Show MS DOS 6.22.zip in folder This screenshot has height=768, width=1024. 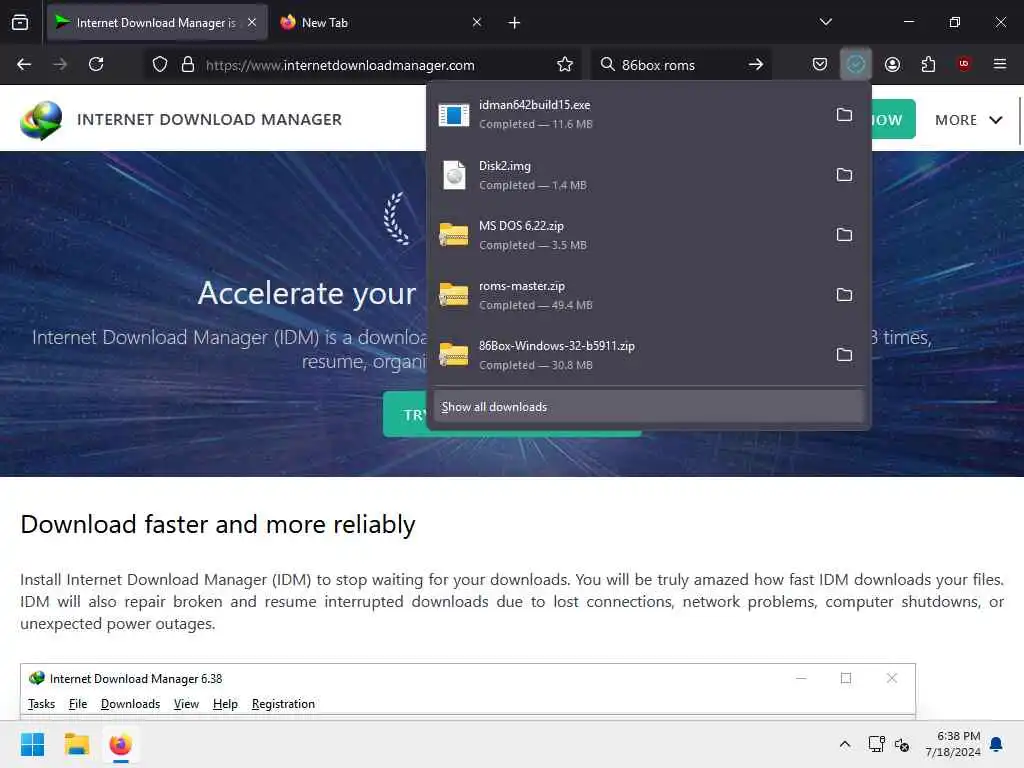(844, 234)
